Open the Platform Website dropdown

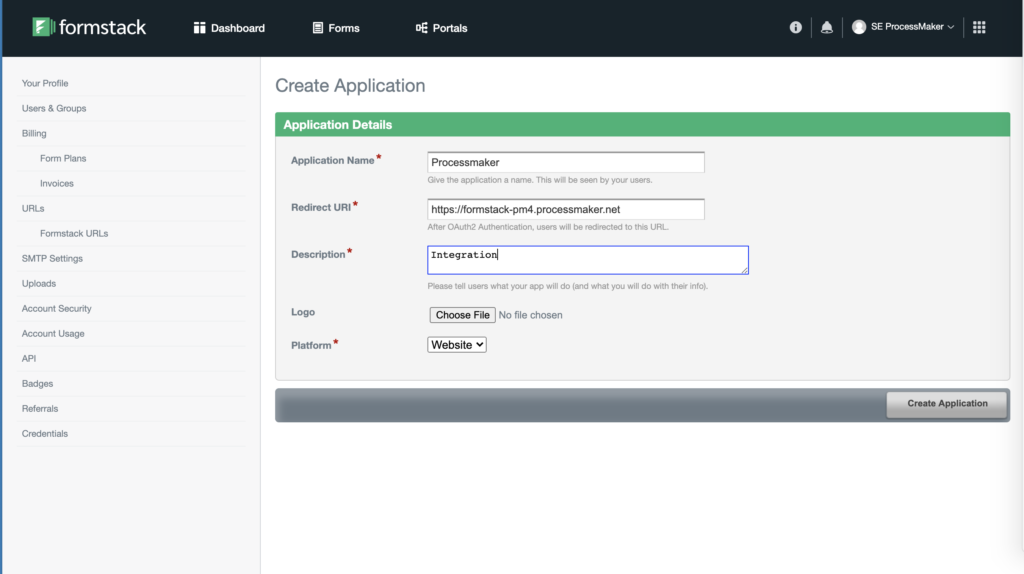click(x=456, y=345)
